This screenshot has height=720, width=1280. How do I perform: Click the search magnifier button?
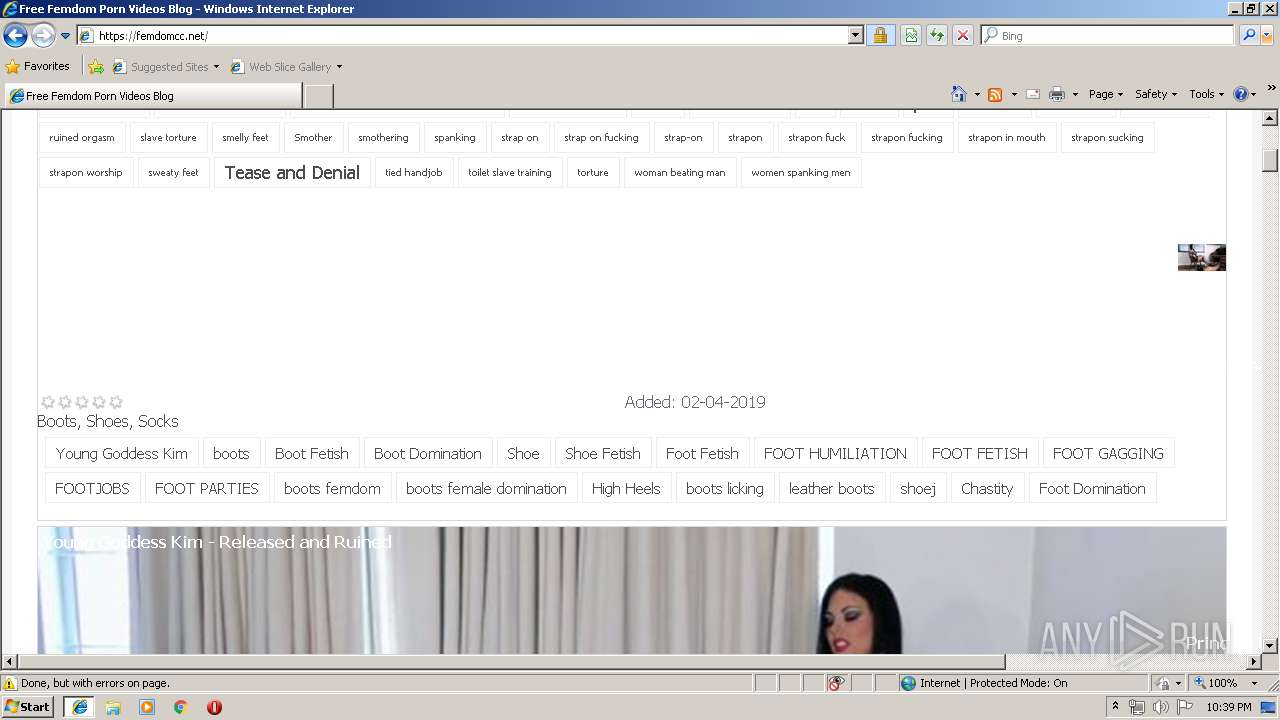1249,35
